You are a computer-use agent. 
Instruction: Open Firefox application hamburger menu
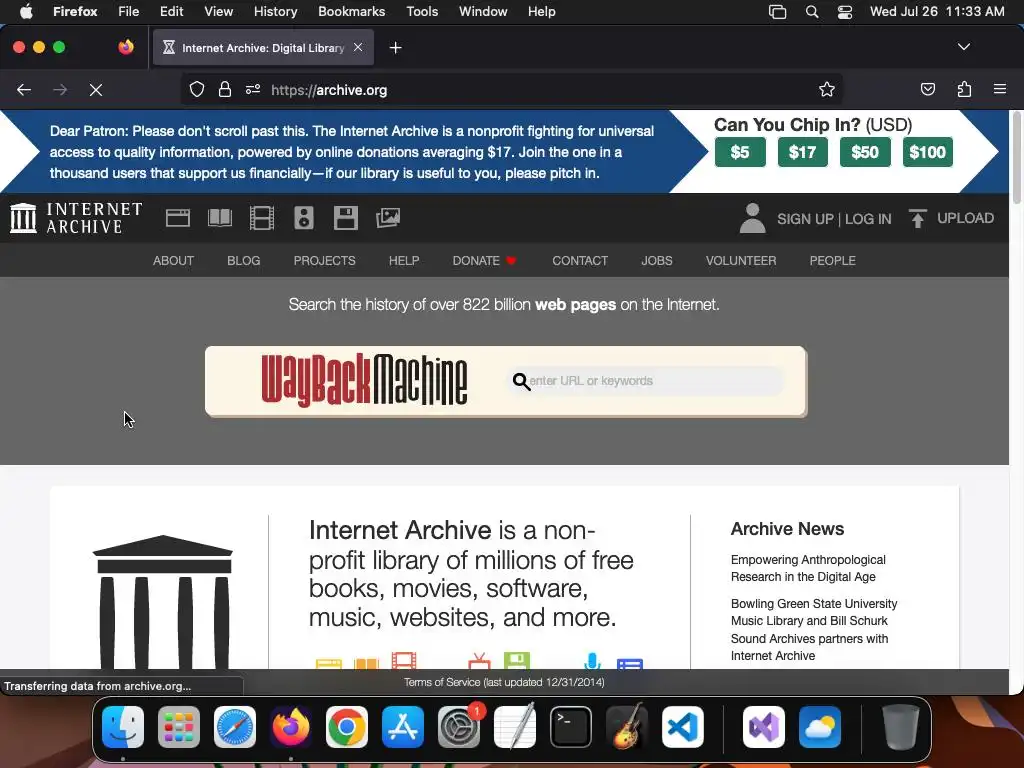[x=1000, y=89]
